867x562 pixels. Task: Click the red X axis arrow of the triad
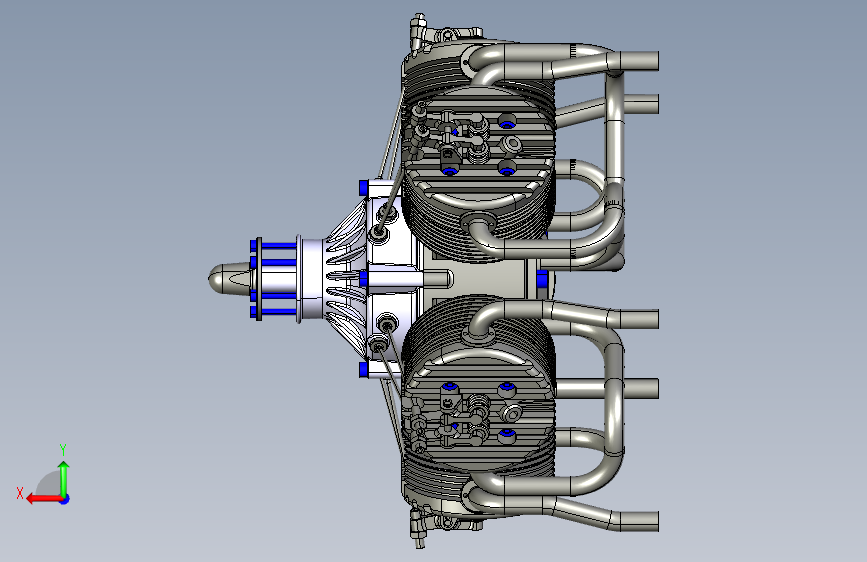click(x=44, y=499)
